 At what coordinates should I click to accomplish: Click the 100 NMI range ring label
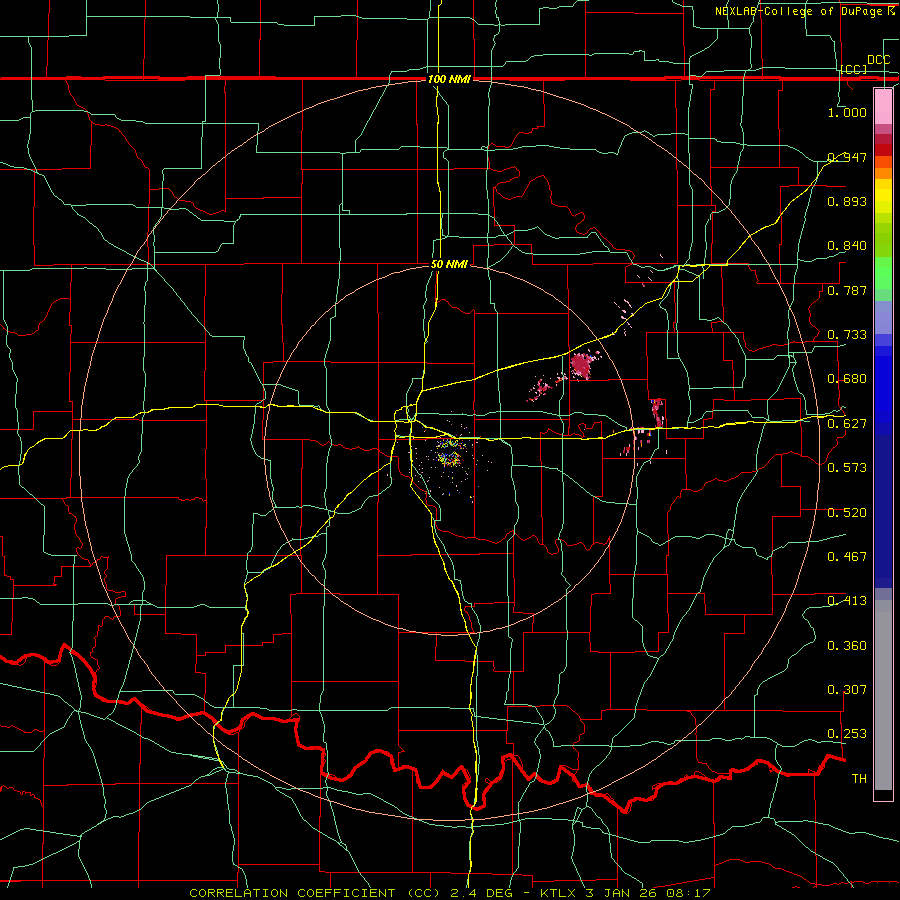(449, 79)
